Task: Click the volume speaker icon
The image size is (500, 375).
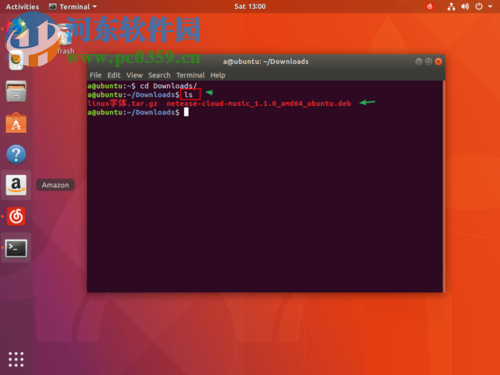Action: coord(465,7)
